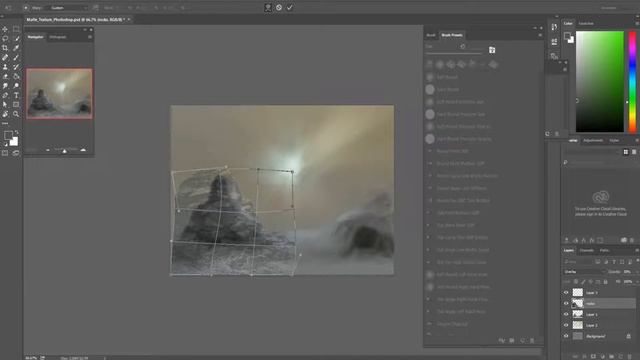Select the Paint Bucket tool
The width and height of the screenshot is (640, 360).
point(16,76)
